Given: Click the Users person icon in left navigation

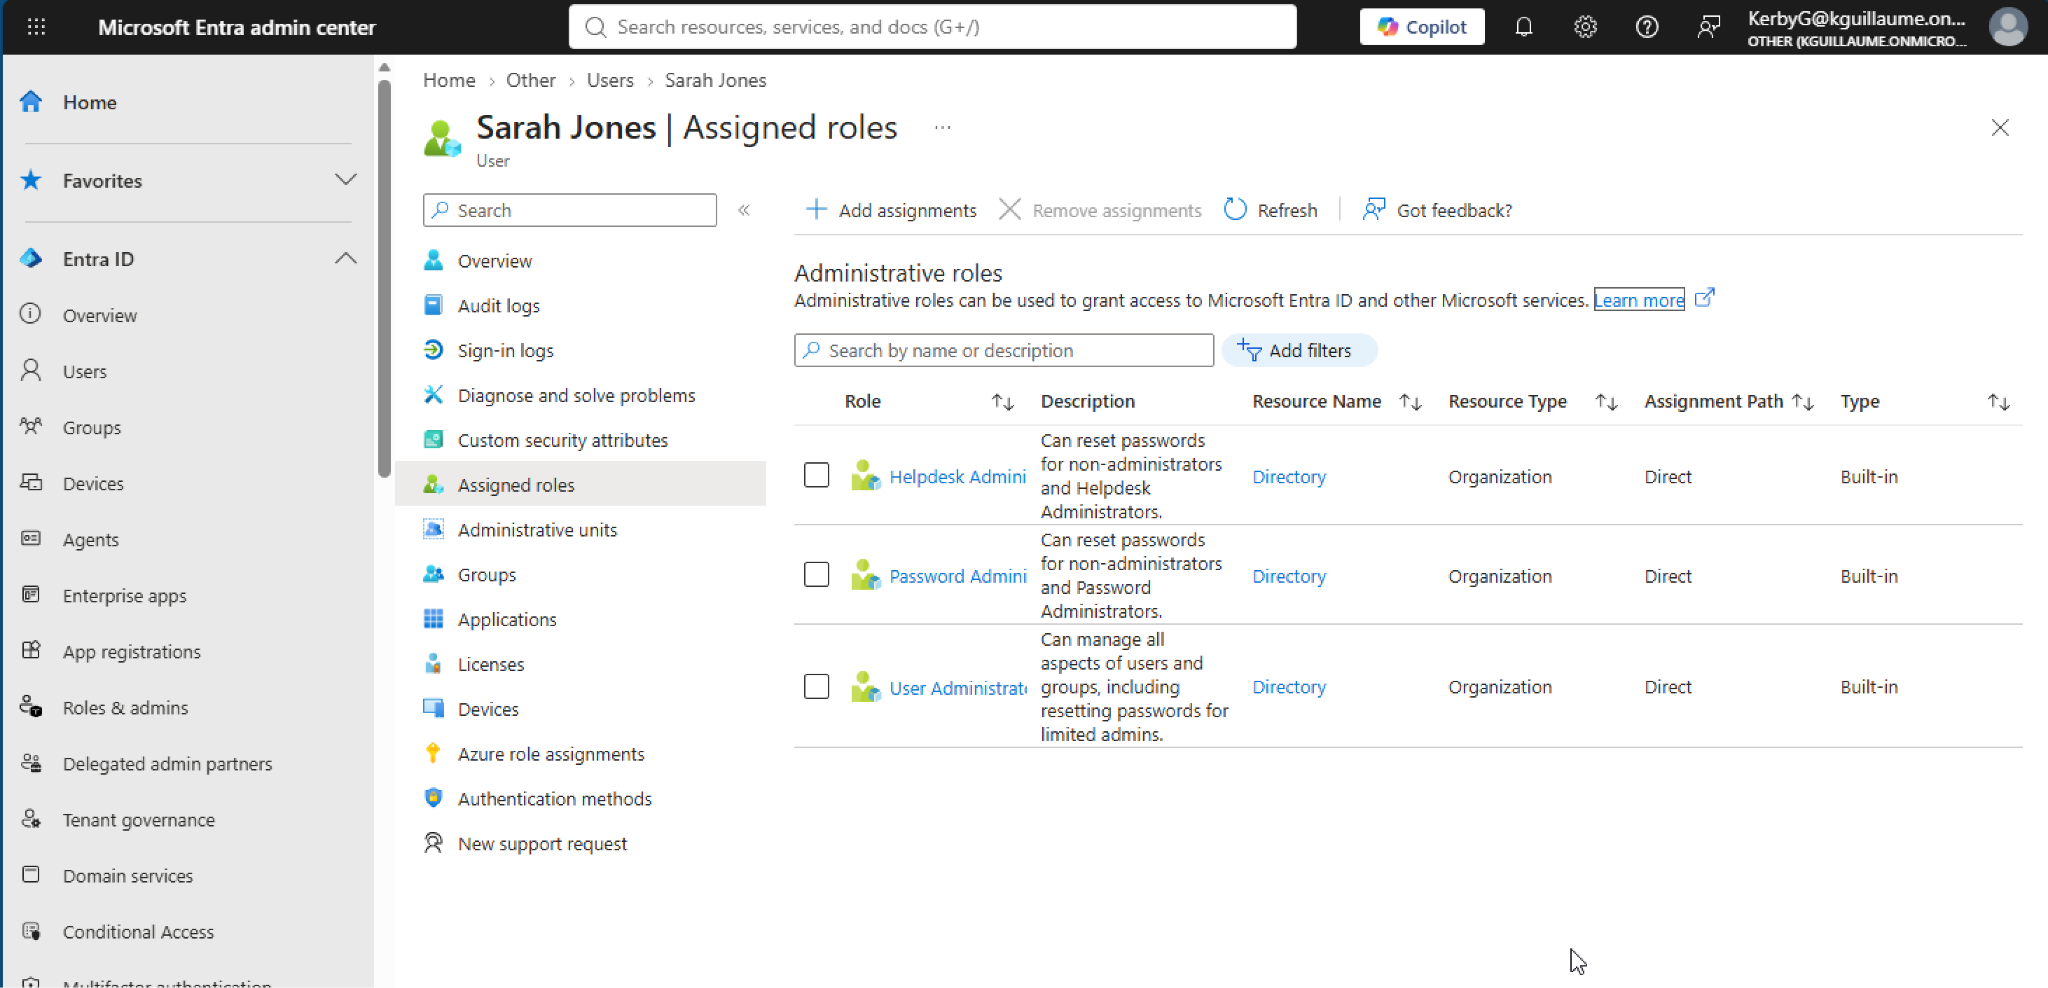Looking at the screenshot, I should coord(31,371).
